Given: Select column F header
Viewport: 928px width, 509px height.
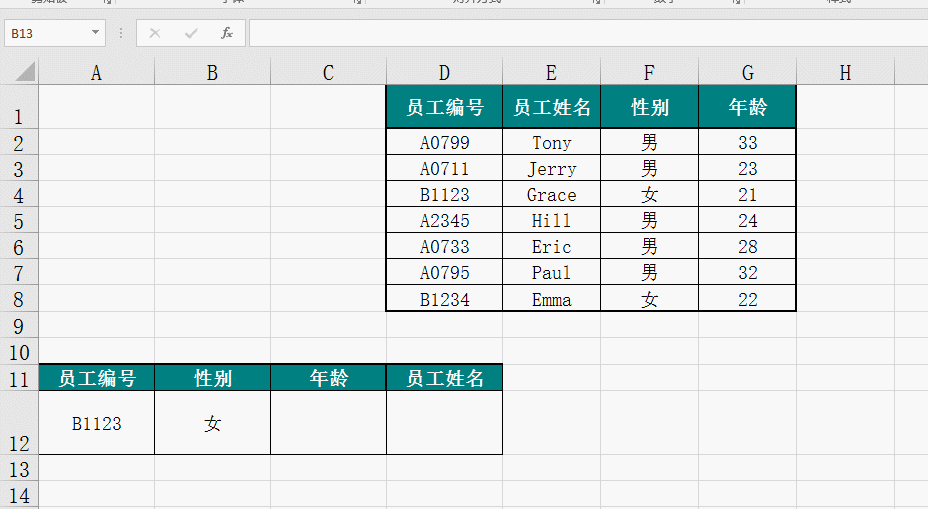Looking at the screenshot, I should (x=649, y=72).
